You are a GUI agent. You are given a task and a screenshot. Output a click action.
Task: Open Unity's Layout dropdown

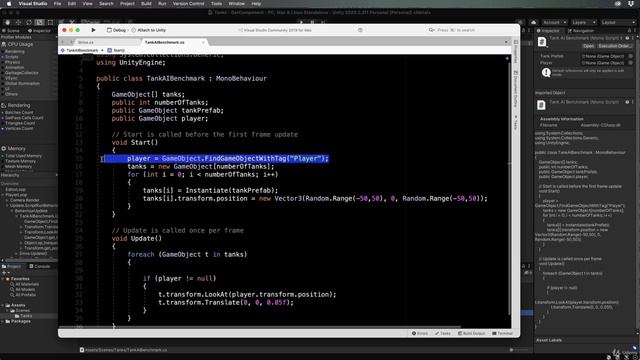coord(618,22)
